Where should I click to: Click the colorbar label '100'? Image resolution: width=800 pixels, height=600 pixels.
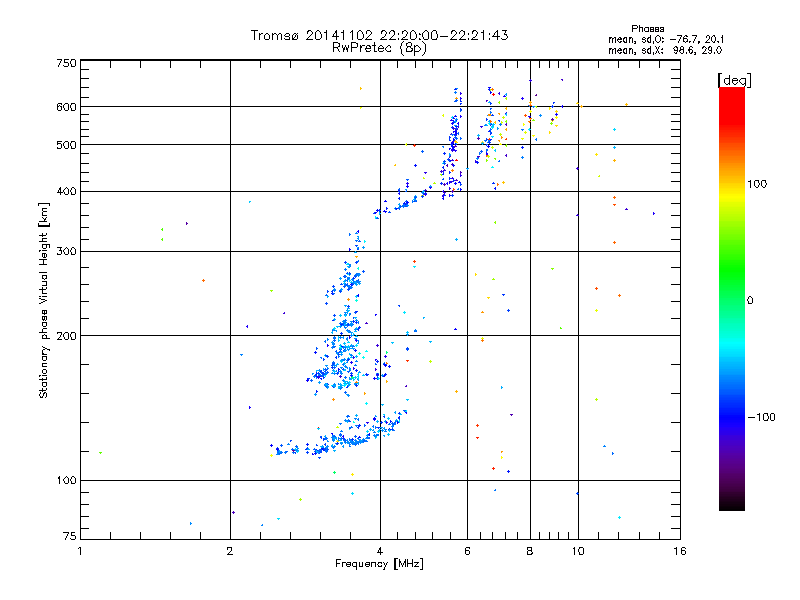pos(757,184)
